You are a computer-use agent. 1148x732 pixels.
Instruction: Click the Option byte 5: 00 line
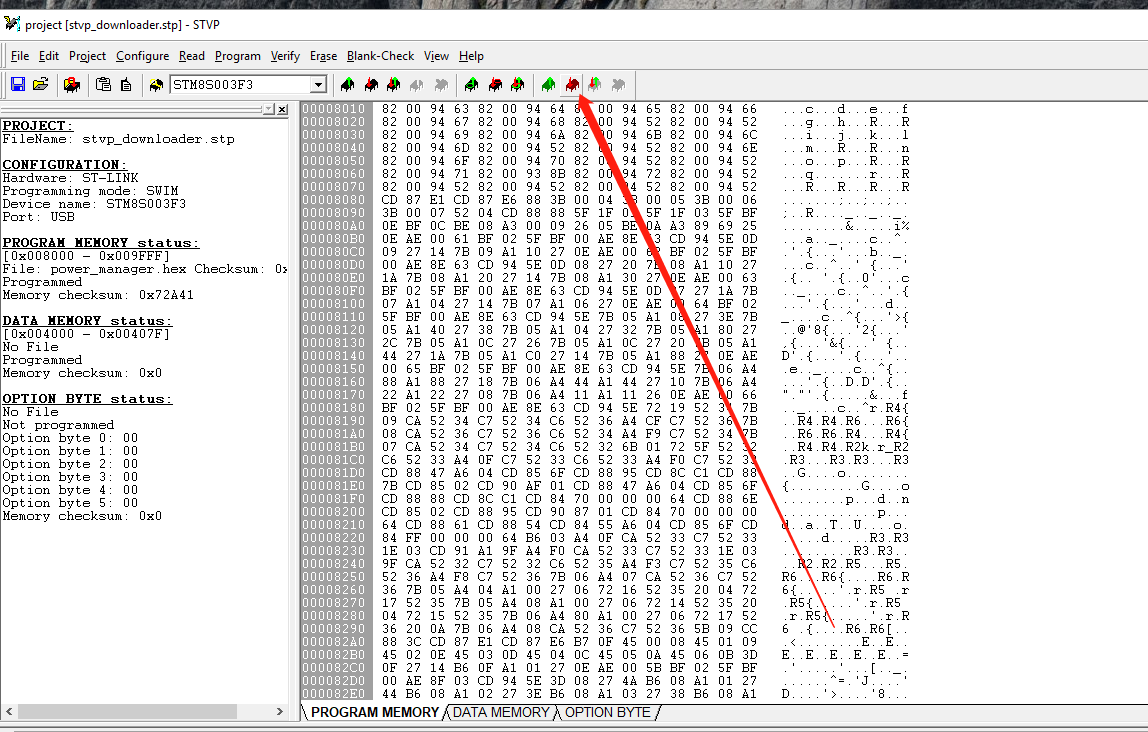click(70, 503)
